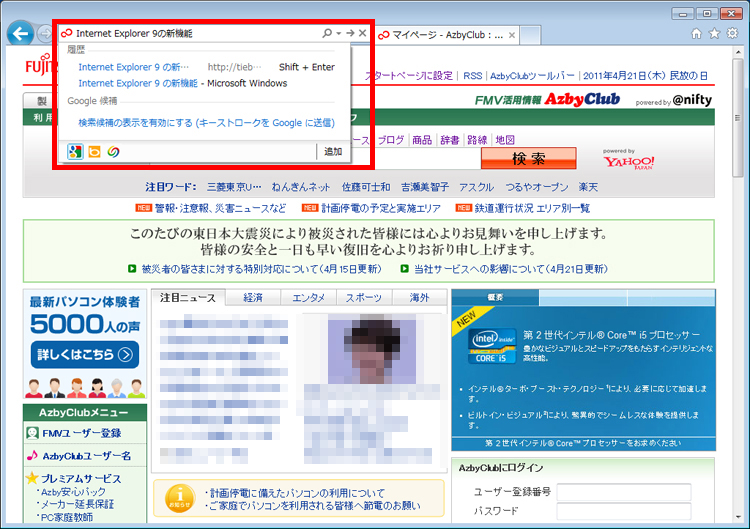Click trending word アスクル
This screenshot has width=750, height=529.
(x=476, y=187)
